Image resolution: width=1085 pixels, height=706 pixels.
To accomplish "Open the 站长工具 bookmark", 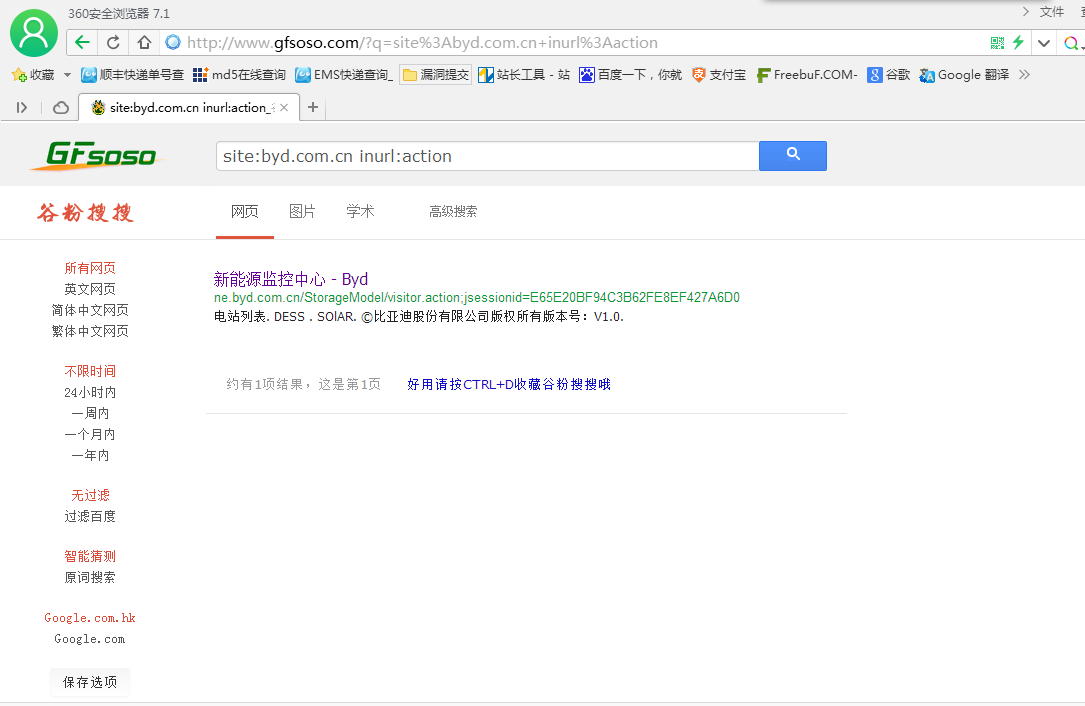I will [x=524, y=75].
